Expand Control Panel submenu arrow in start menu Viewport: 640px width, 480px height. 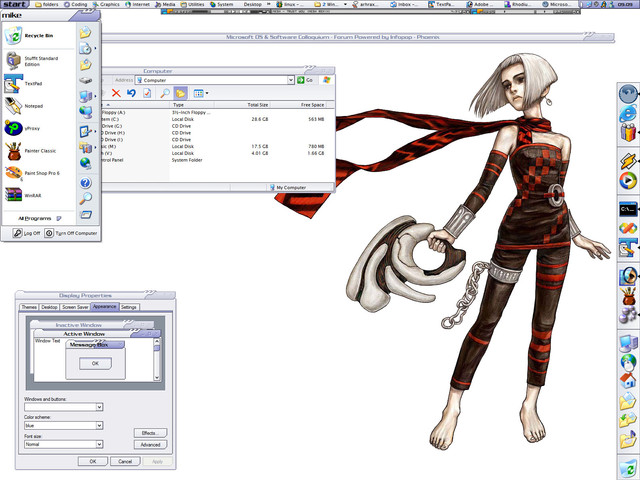pos(96,131)
